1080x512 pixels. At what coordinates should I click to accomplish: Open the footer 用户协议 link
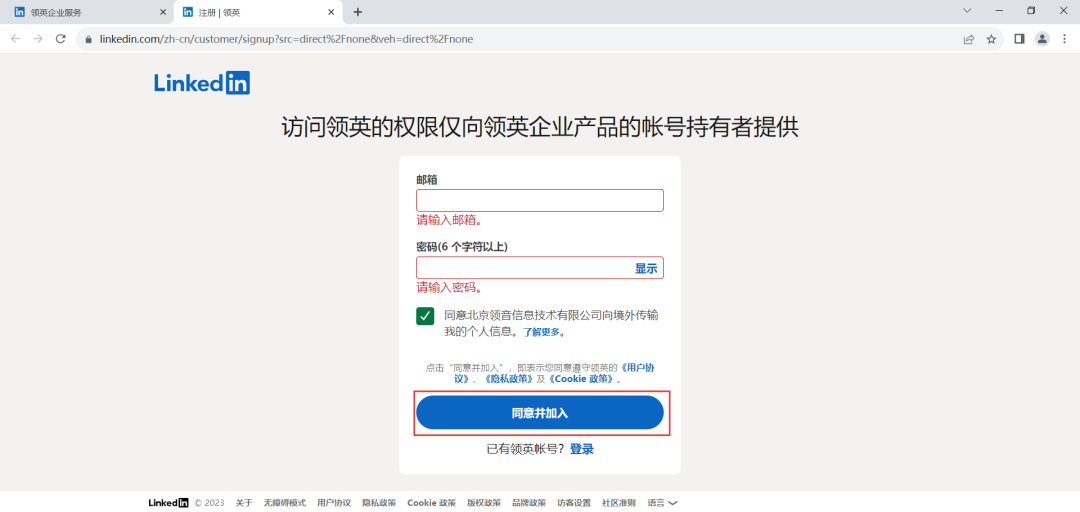(334, 502)
